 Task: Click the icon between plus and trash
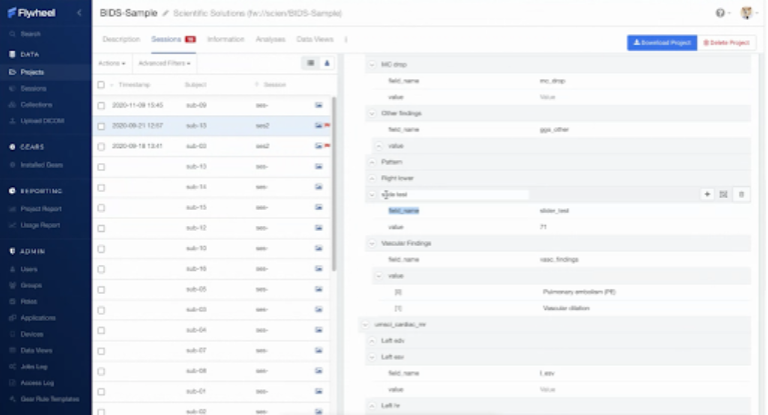point(723,194)
